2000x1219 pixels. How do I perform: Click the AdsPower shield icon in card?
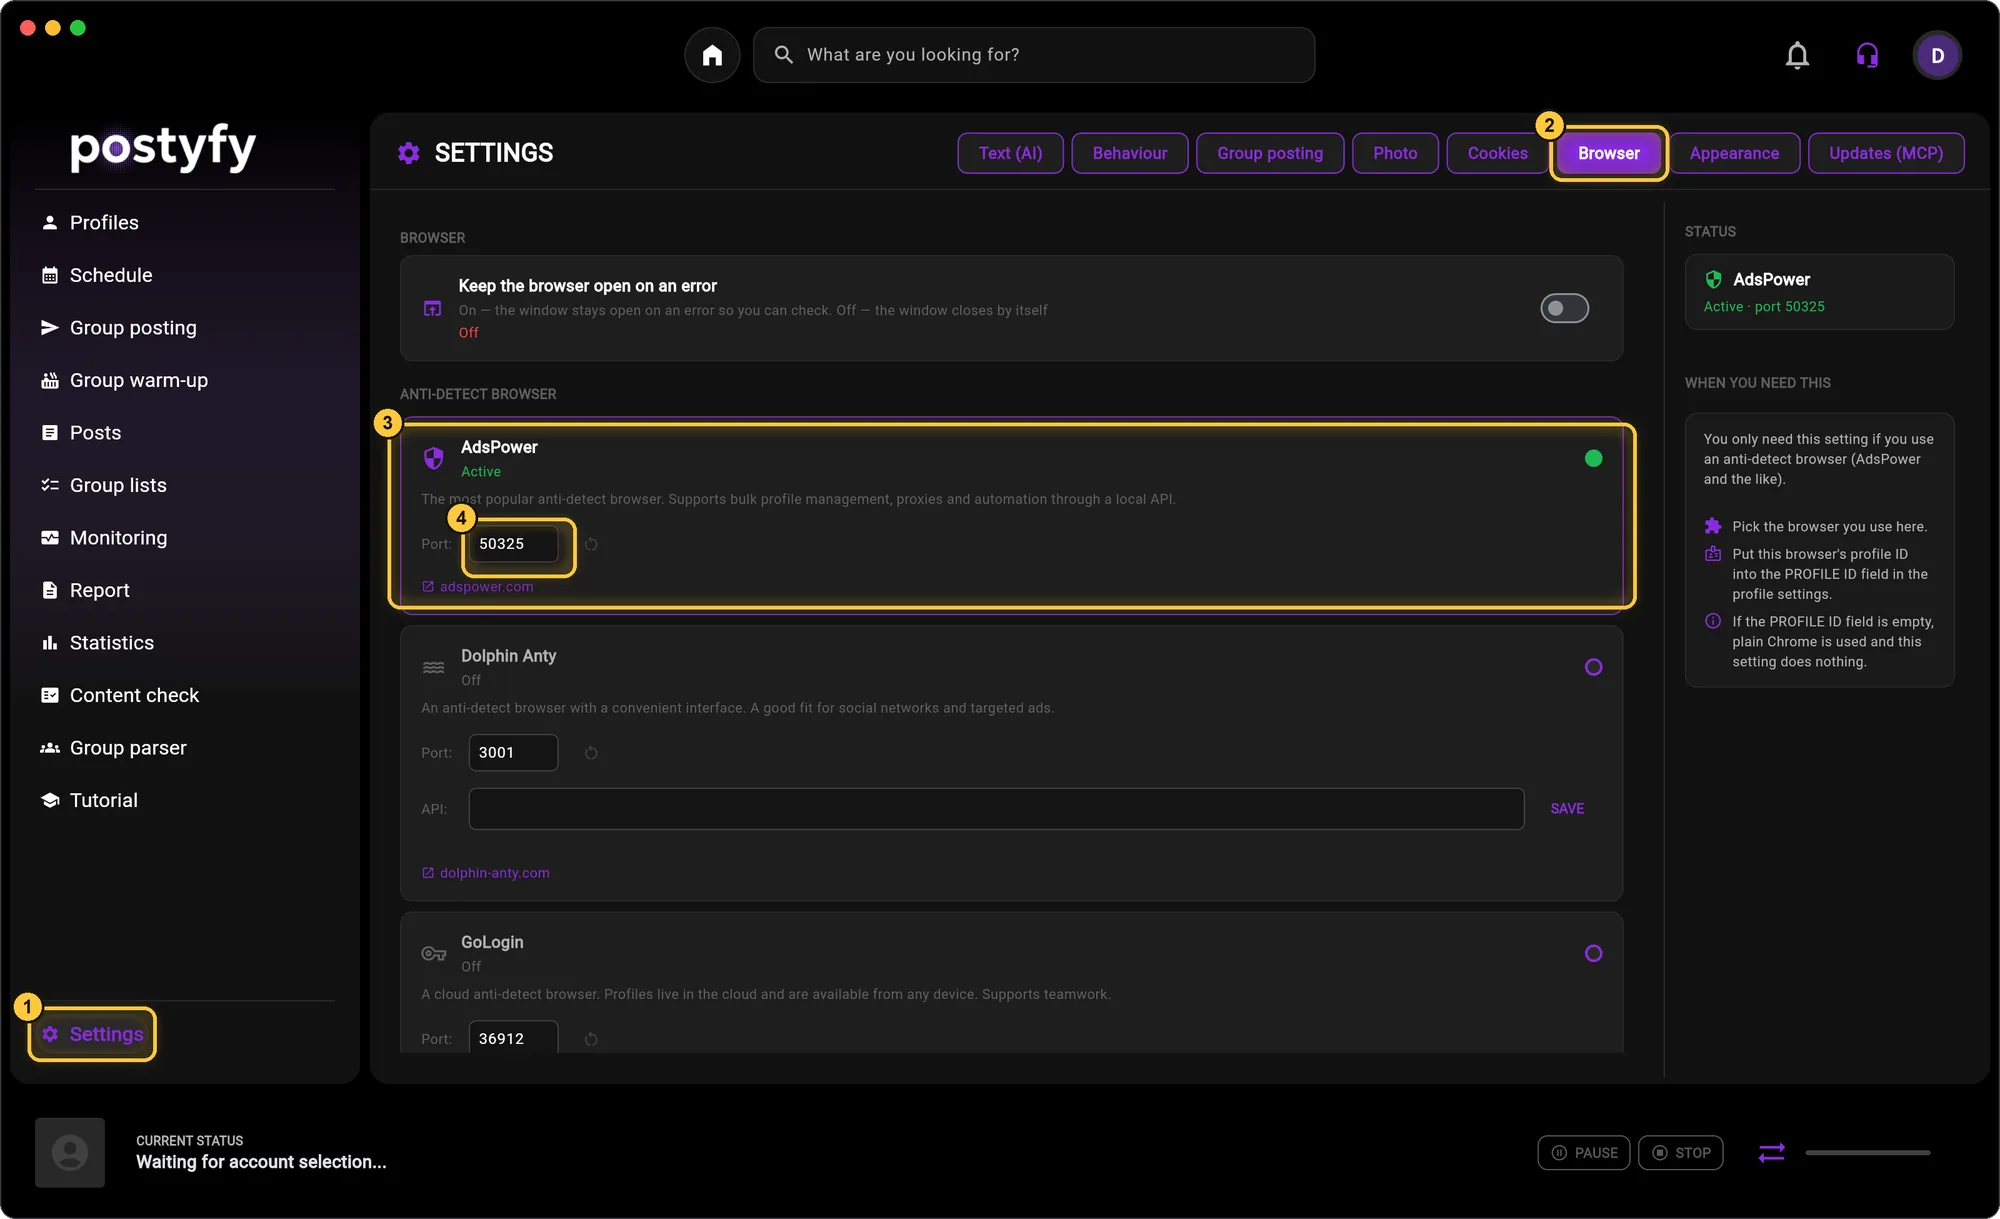point(433,458)
